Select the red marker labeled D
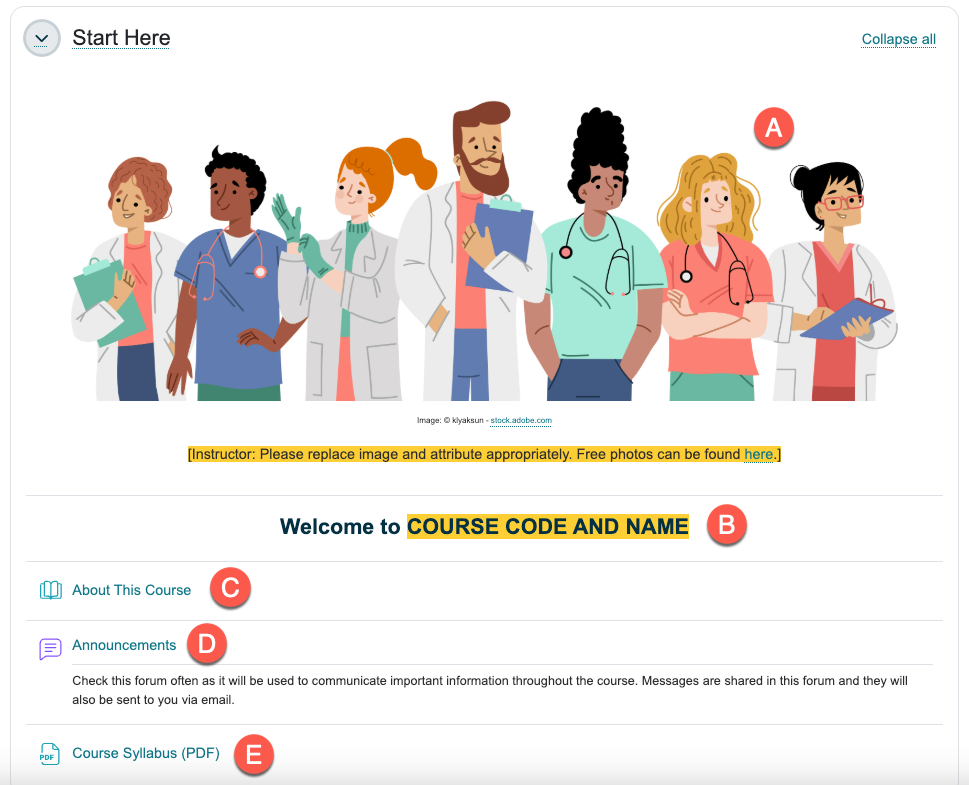This screenshot has height=785, width=969. pyautogui.click(x=206, y=644)
